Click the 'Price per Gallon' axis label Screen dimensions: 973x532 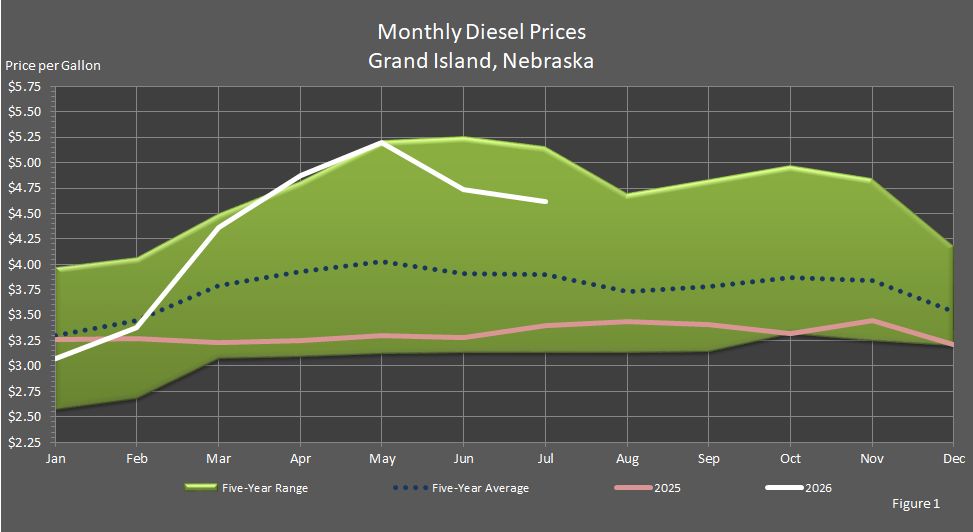[x=53, y=65]
